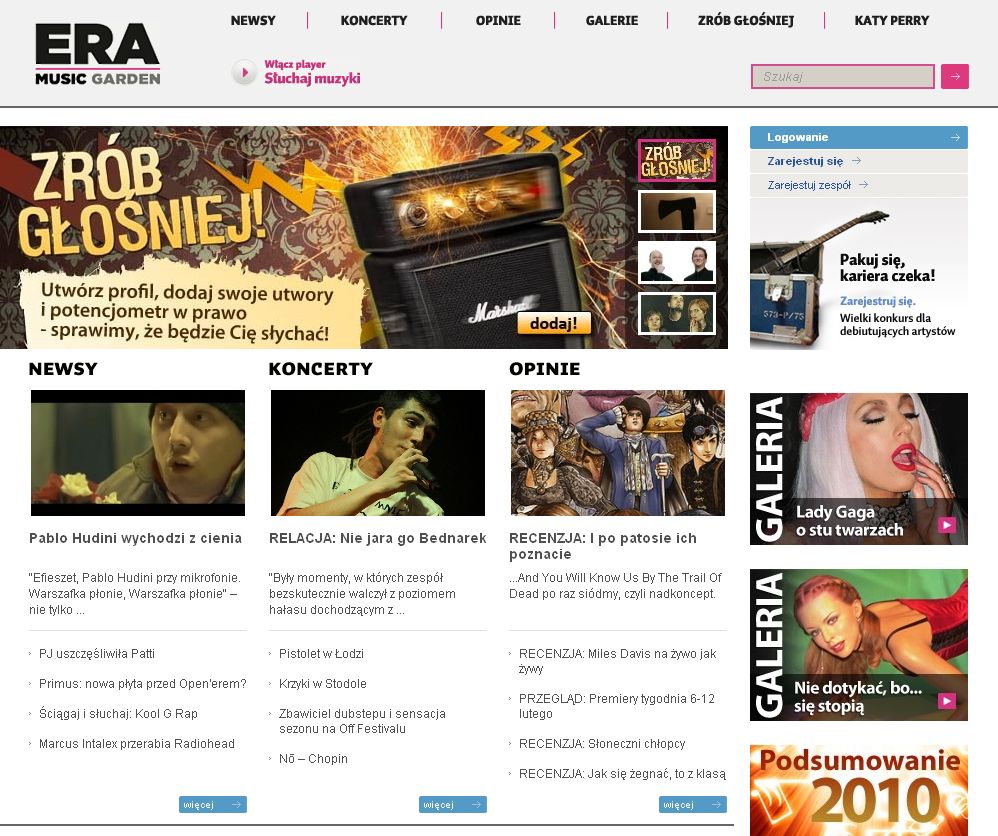
Task: Select the two men banner thumbnail
Action: pyautogui.click(x=677, y=262)
